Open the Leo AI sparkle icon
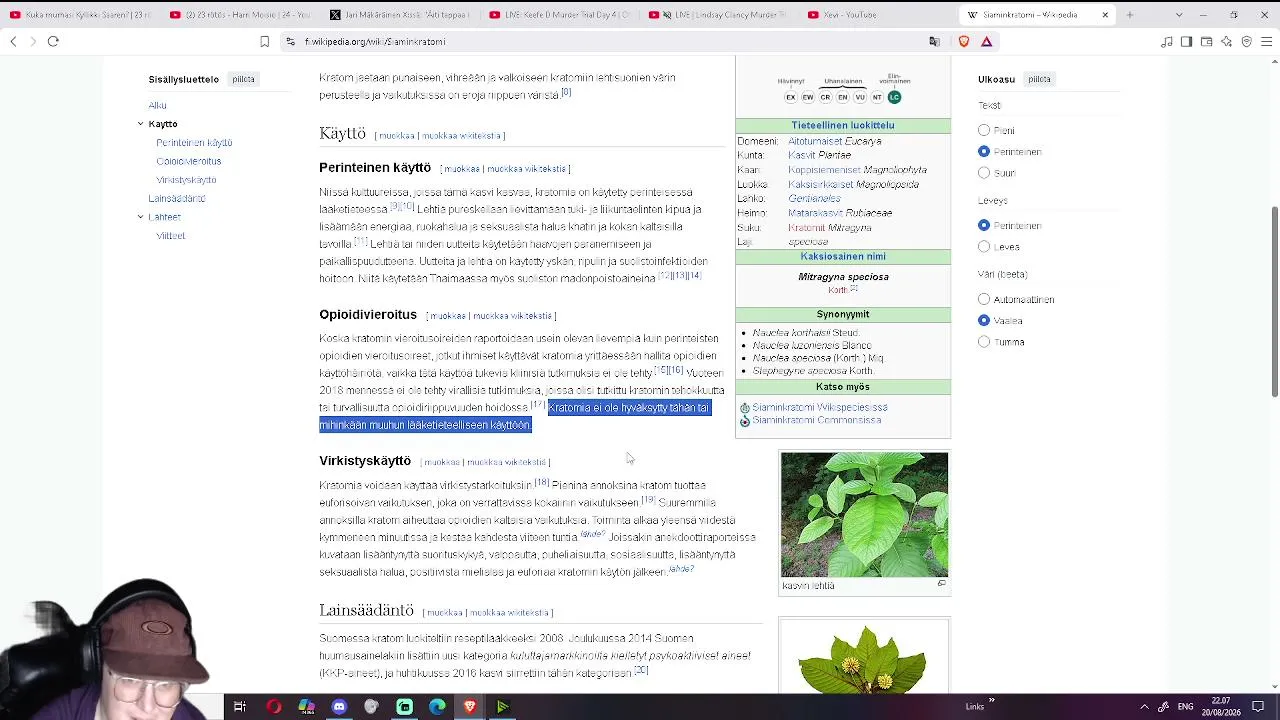The width and height of the screenshot is (1280, 720). click(x=1226, y=41)
